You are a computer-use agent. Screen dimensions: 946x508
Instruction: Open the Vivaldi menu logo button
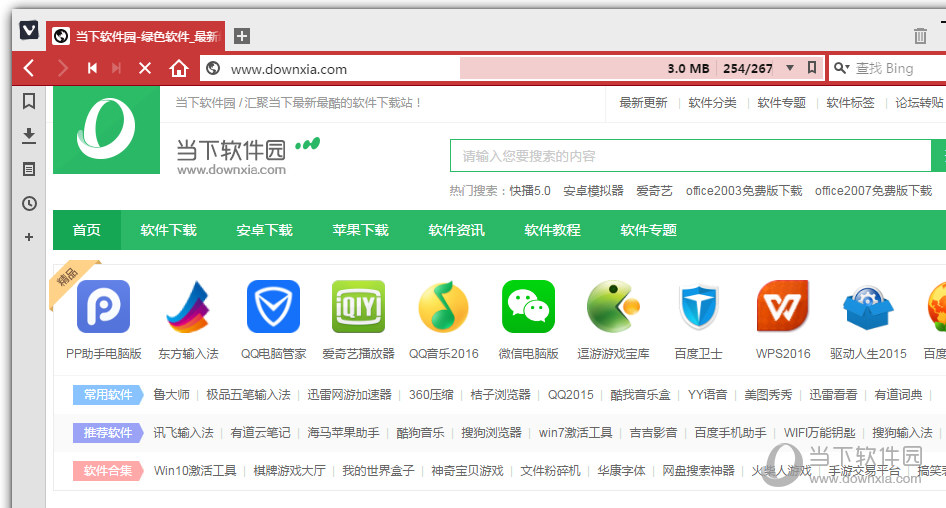click(x=29, y=30)
